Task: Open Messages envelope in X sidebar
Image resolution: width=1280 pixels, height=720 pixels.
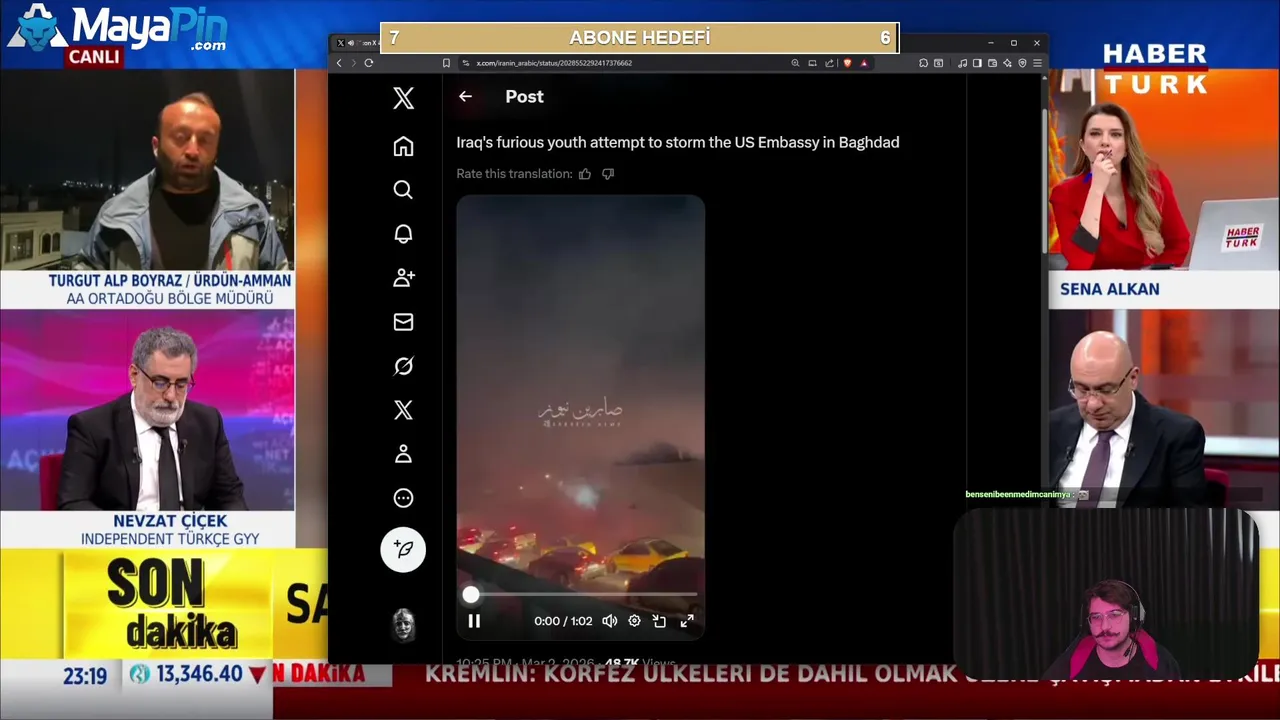Action: [403, 322]
